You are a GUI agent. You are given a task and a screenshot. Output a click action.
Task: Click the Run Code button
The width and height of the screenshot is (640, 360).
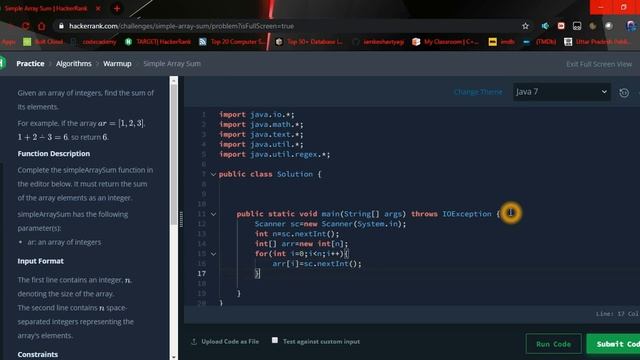tap(553, 344)
